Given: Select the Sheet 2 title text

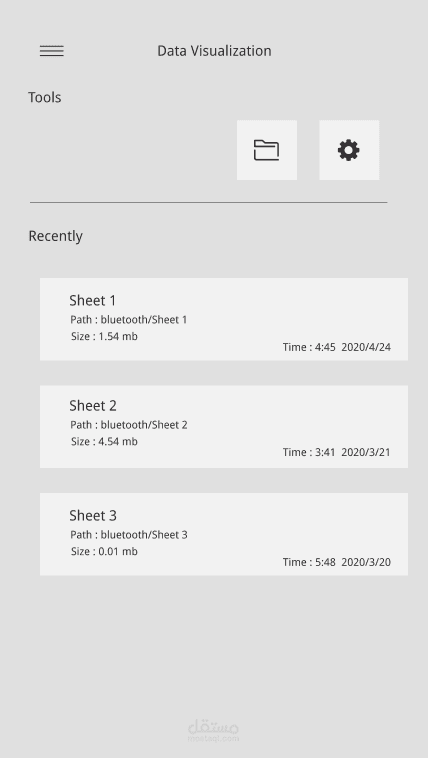Looking at the screenshot, I should point(93,406).
